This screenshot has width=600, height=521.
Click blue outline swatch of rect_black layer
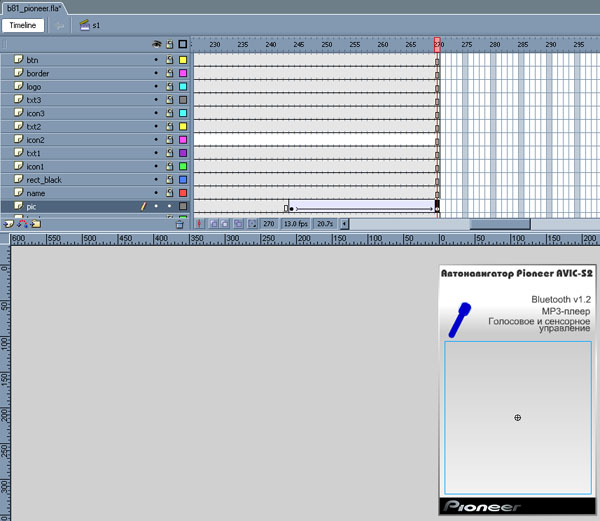coord(183,179)
